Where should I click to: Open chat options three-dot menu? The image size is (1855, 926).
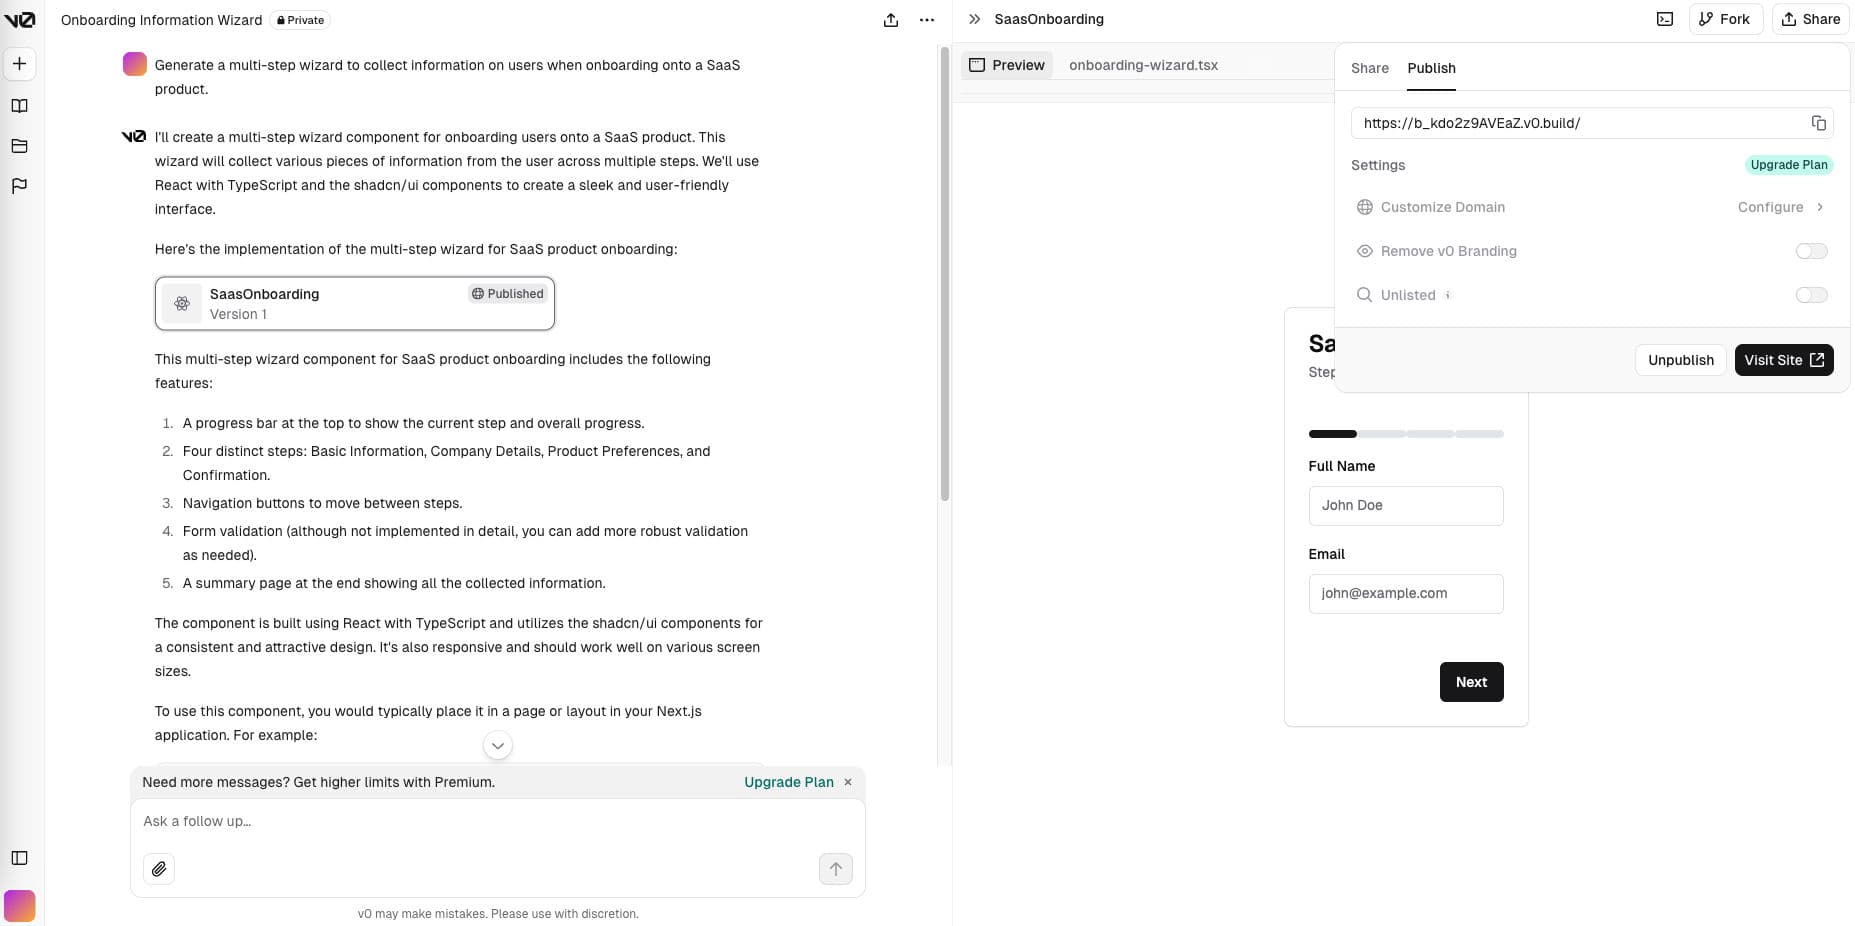coord(927,20)
